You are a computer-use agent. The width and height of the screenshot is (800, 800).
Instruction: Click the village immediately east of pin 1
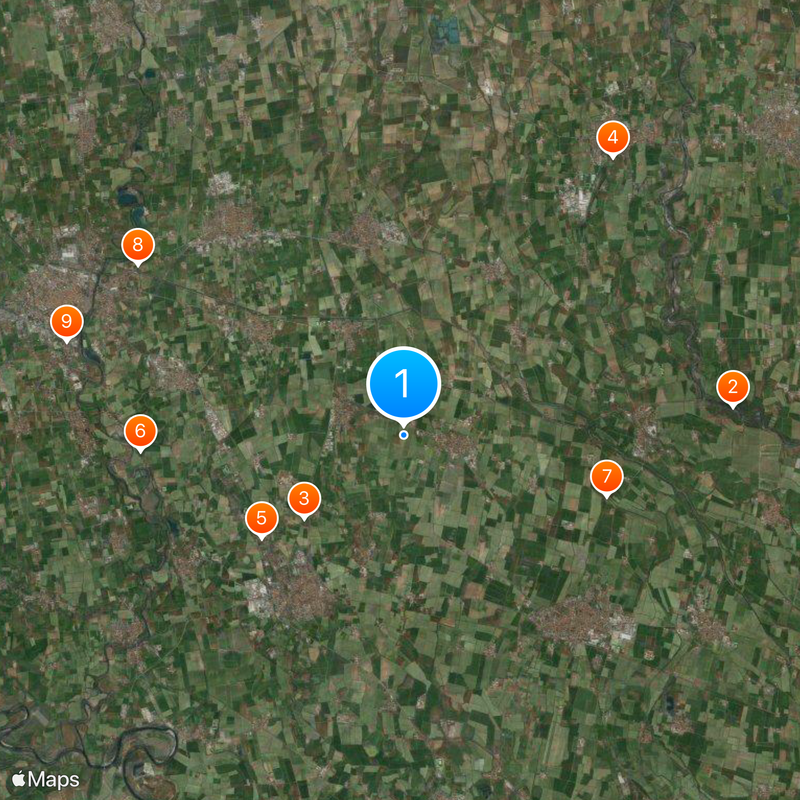tap(456, 443)
